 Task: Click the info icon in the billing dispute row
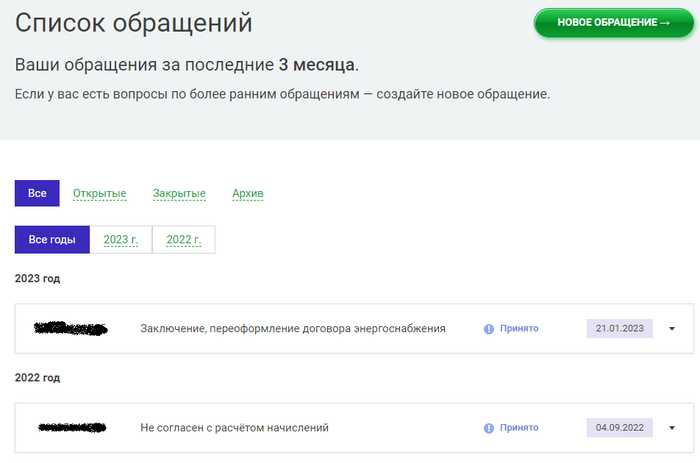tap(489, 428)
